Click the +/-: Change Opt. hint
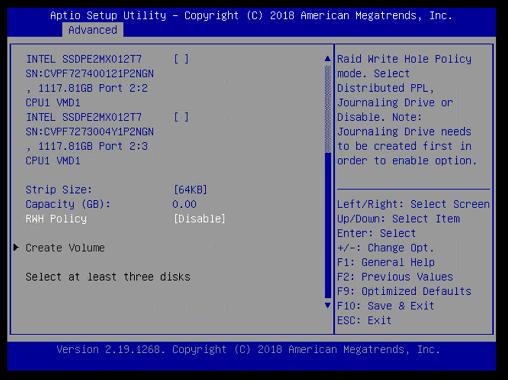This screenshot has height=380, width=508. pos(386,248)
